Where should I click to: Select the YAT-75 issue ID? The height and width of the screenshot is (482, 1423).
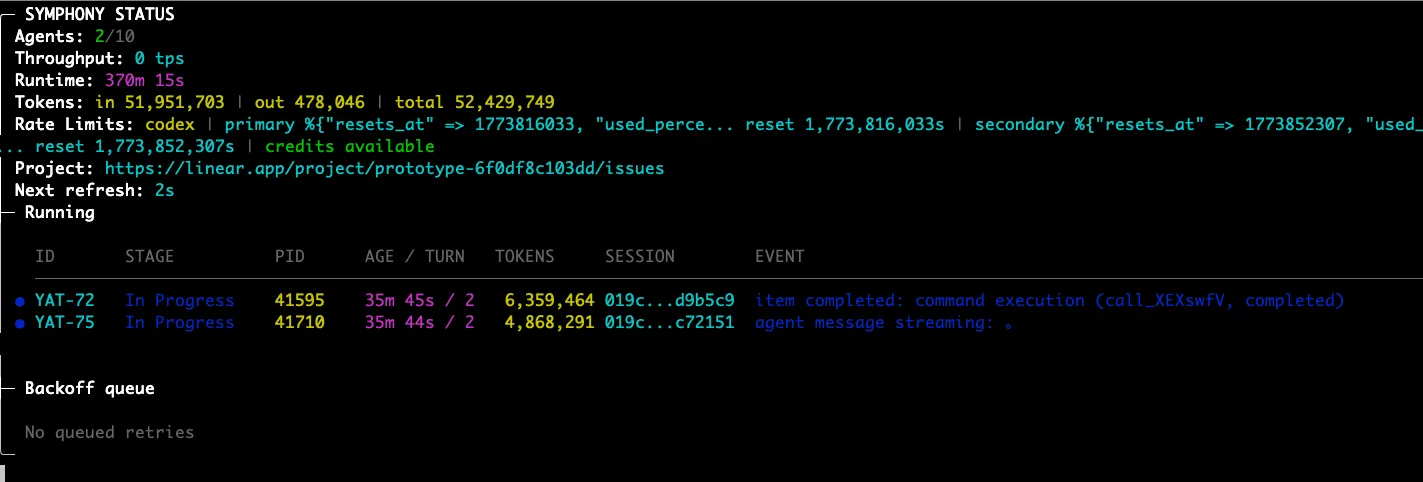64,322
